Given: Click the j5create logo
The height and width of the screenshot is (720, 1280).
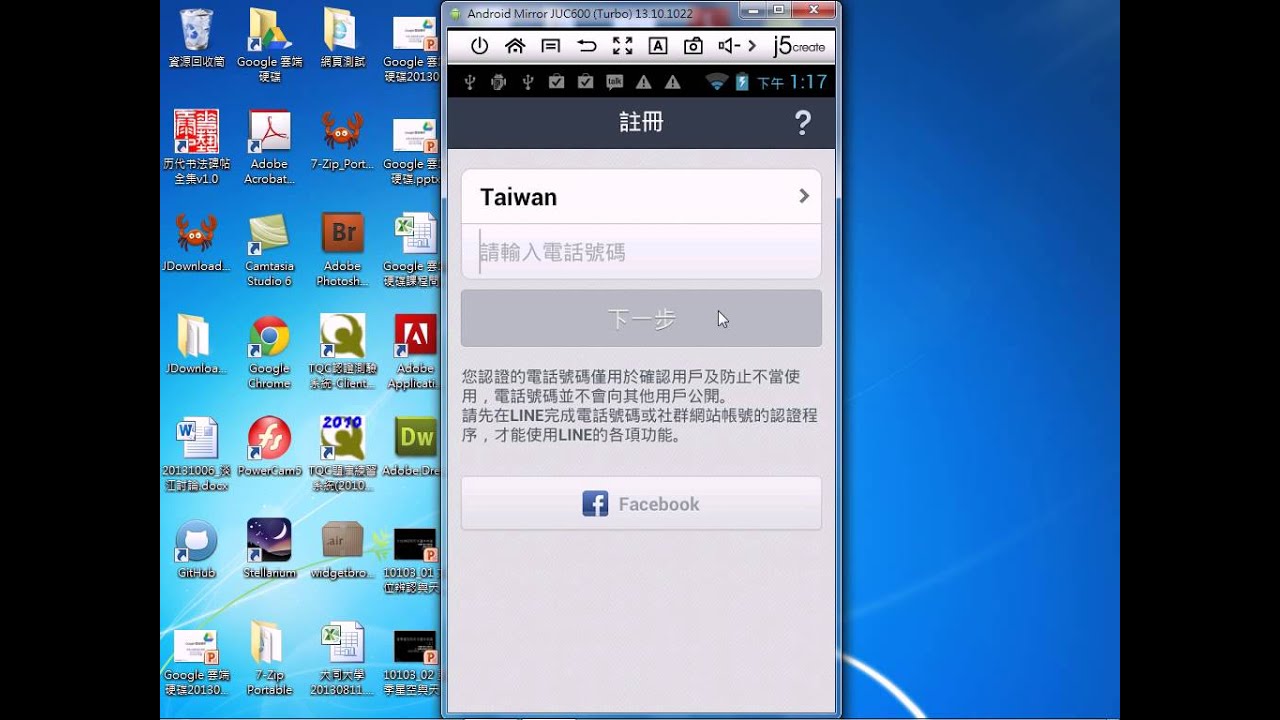Looking at the screenshot, I should click(x=799, y=46).
